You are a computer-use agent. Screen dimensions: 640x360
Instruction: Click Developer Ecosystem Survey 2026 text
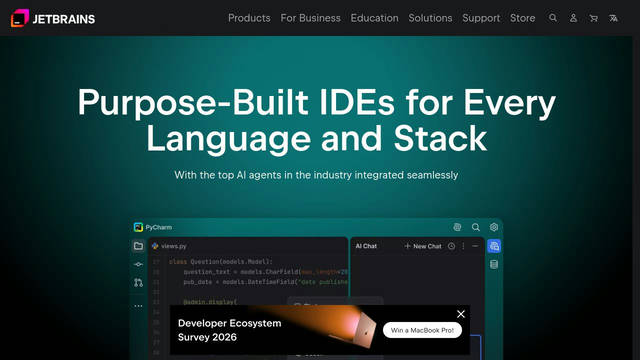[229, 330]
